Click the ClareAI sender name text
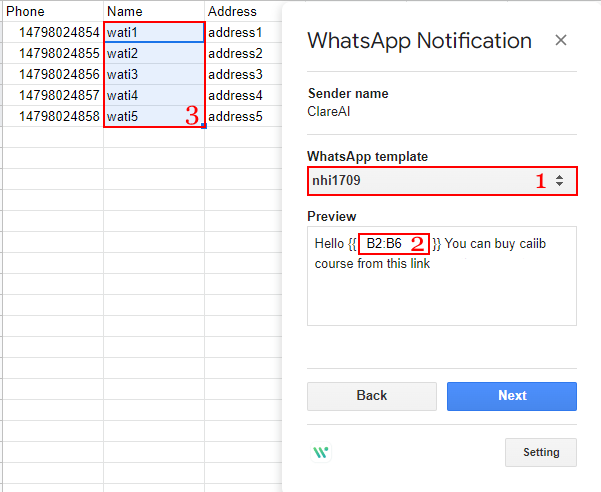This screenshot has width=601, height=492. click(328, 112)
